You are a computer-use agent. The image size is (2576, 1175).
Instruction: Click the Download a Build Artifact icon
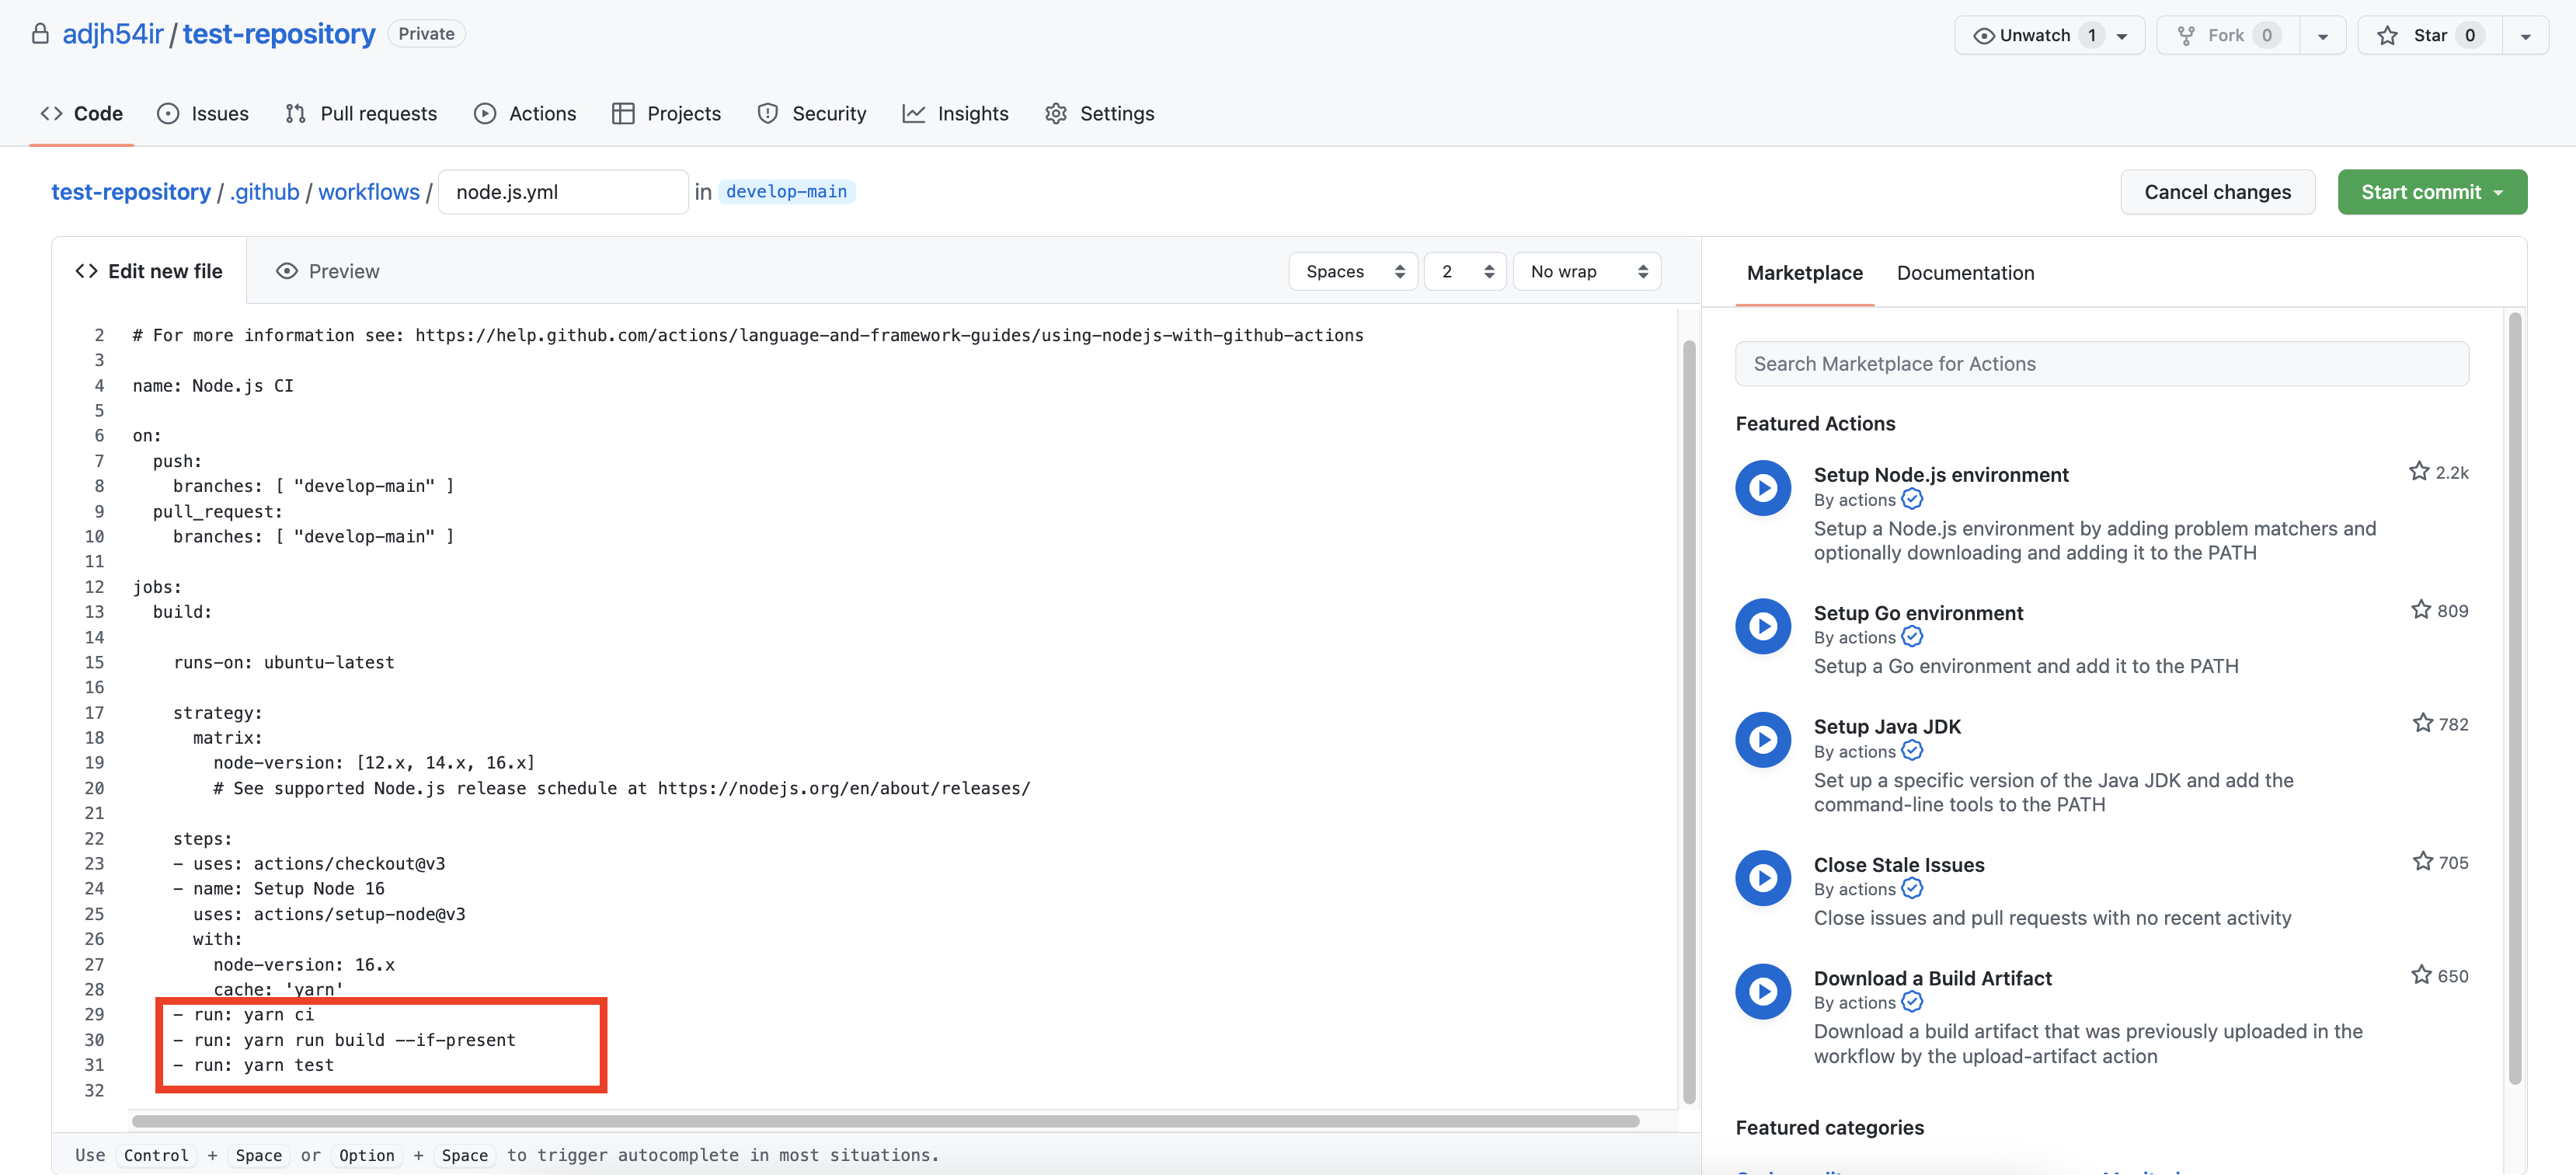pos(1762,991)
